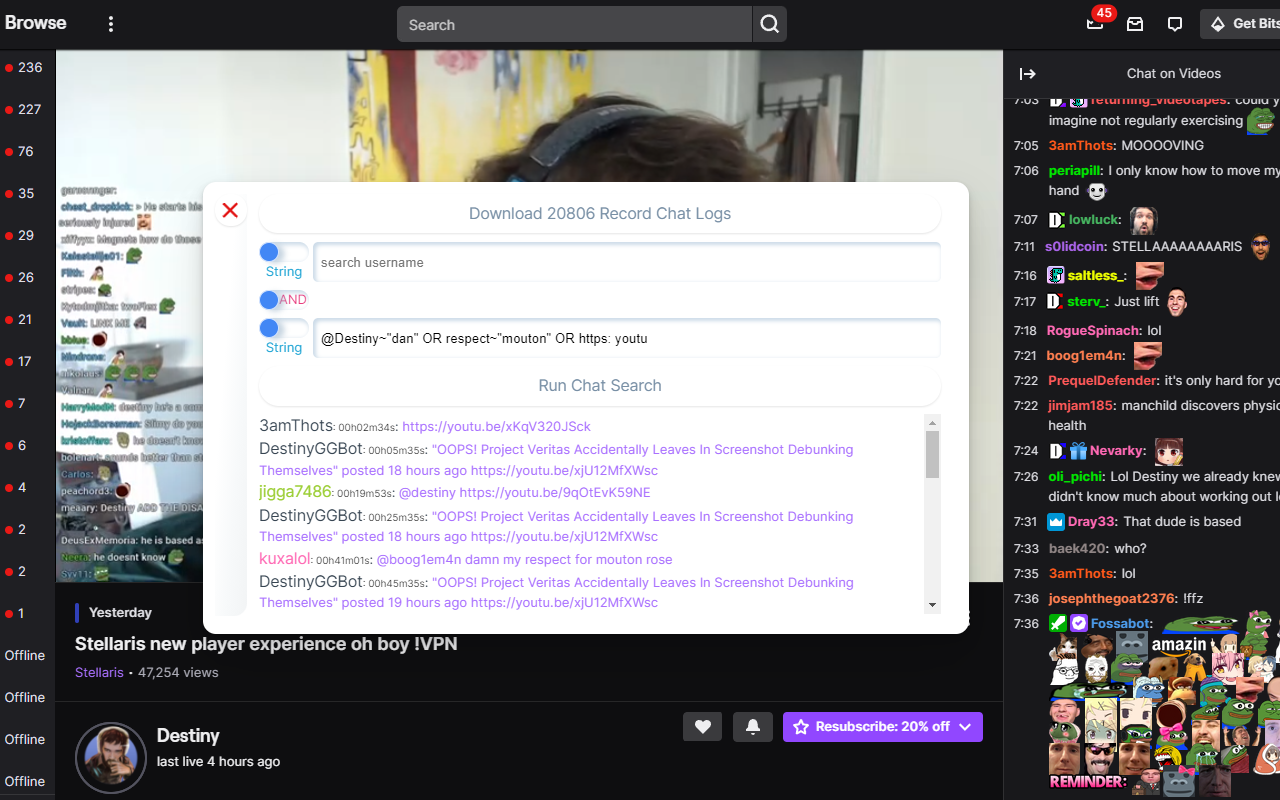Click the notification bell button

[753, 727]
